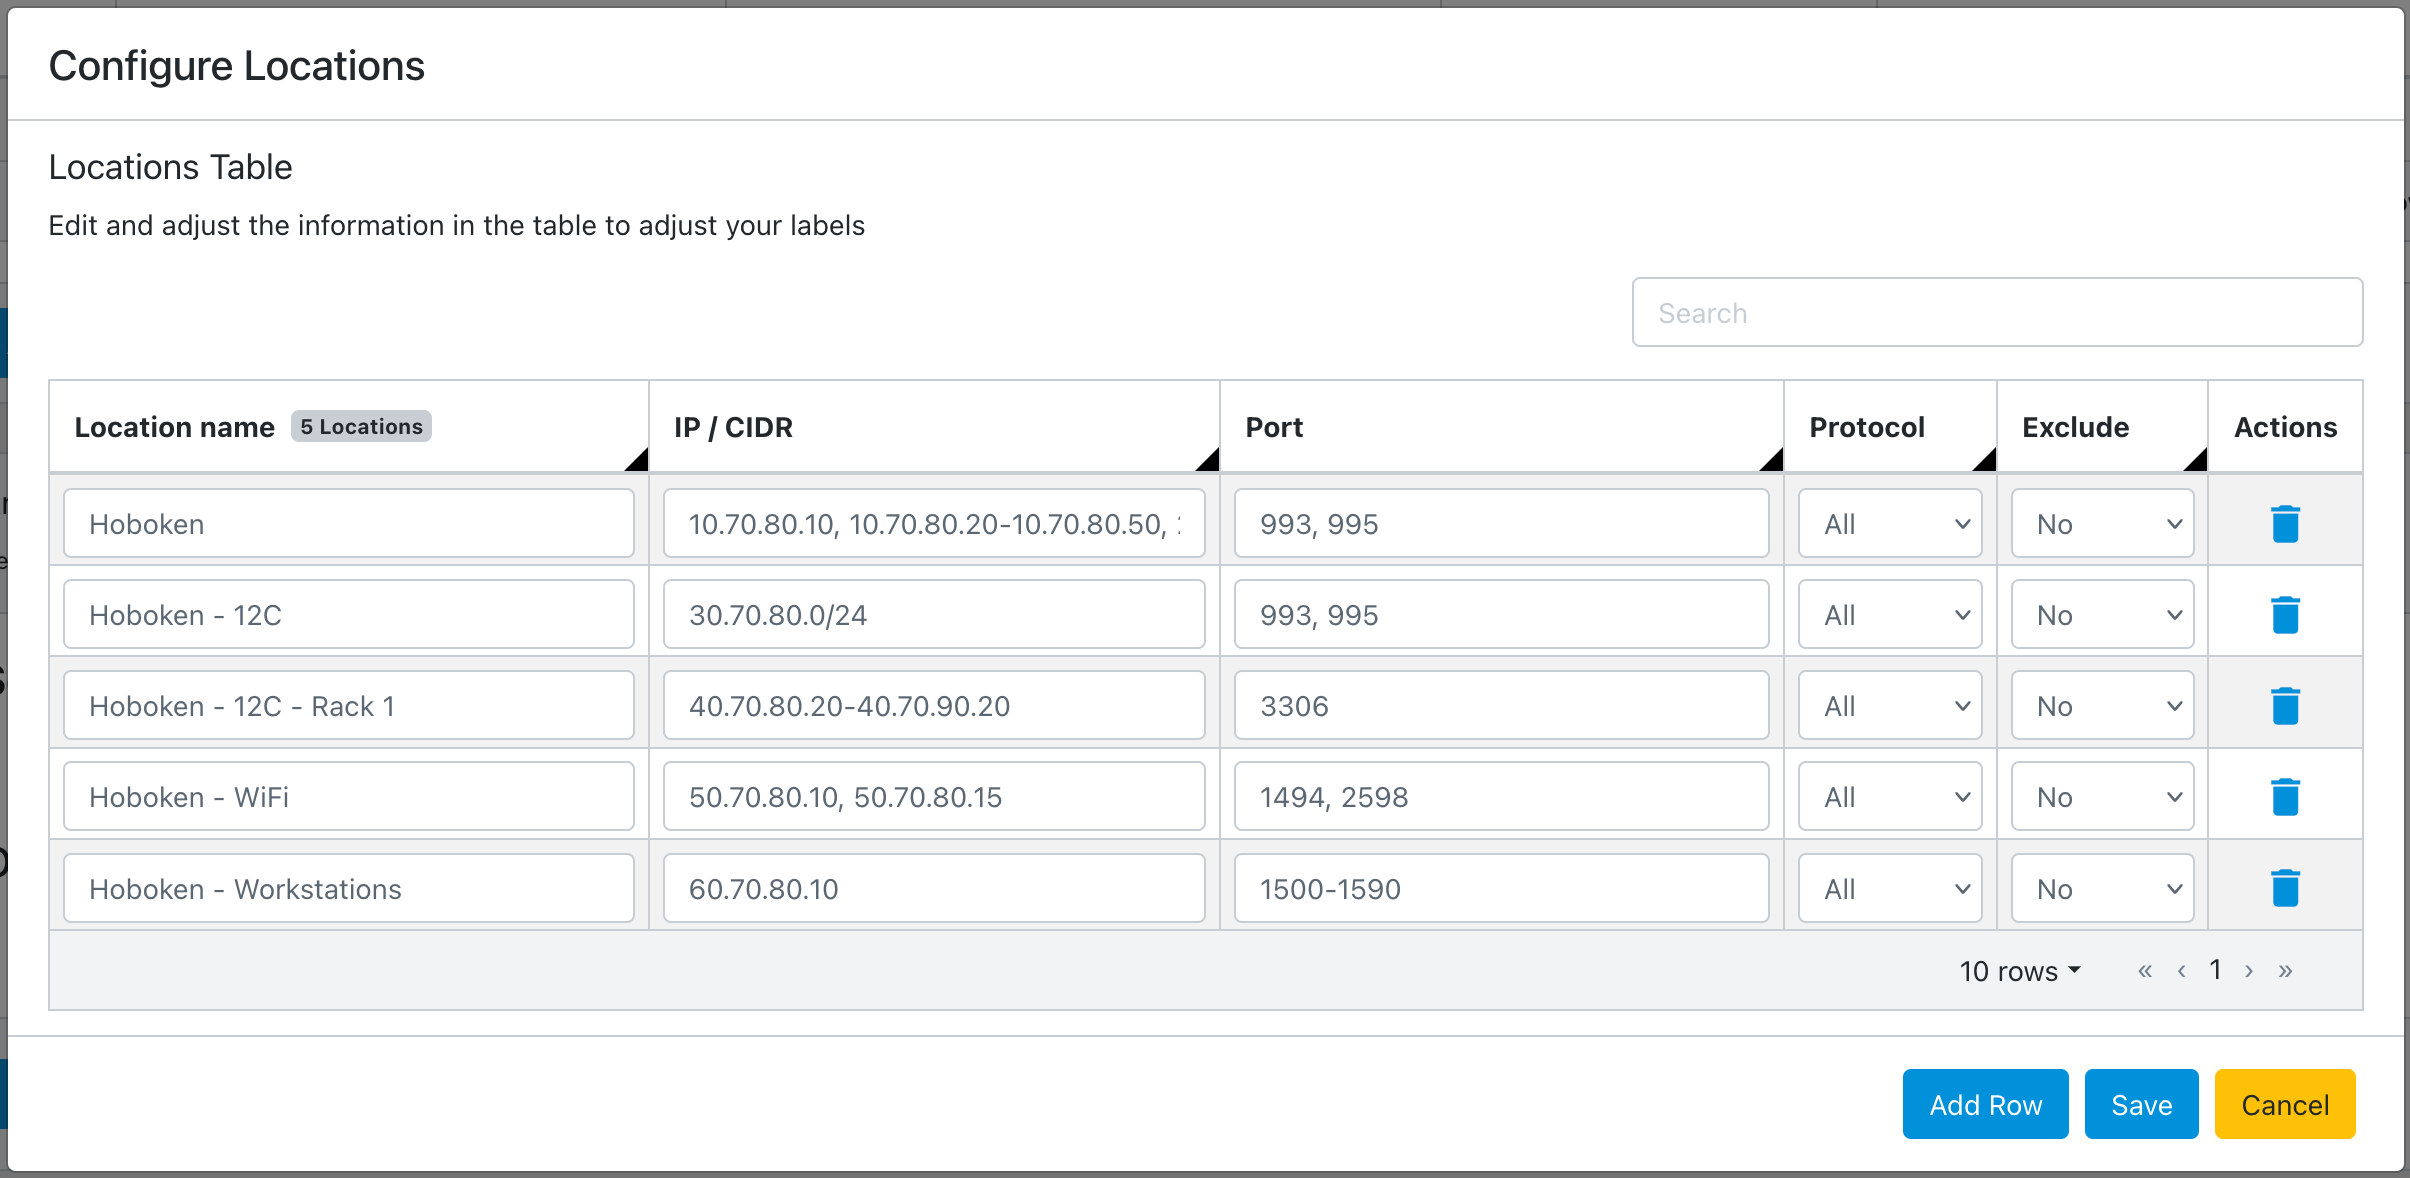Delete the Hoboken - WiFi row
Screen dimensions: 2410x1178
point(2285,797)
